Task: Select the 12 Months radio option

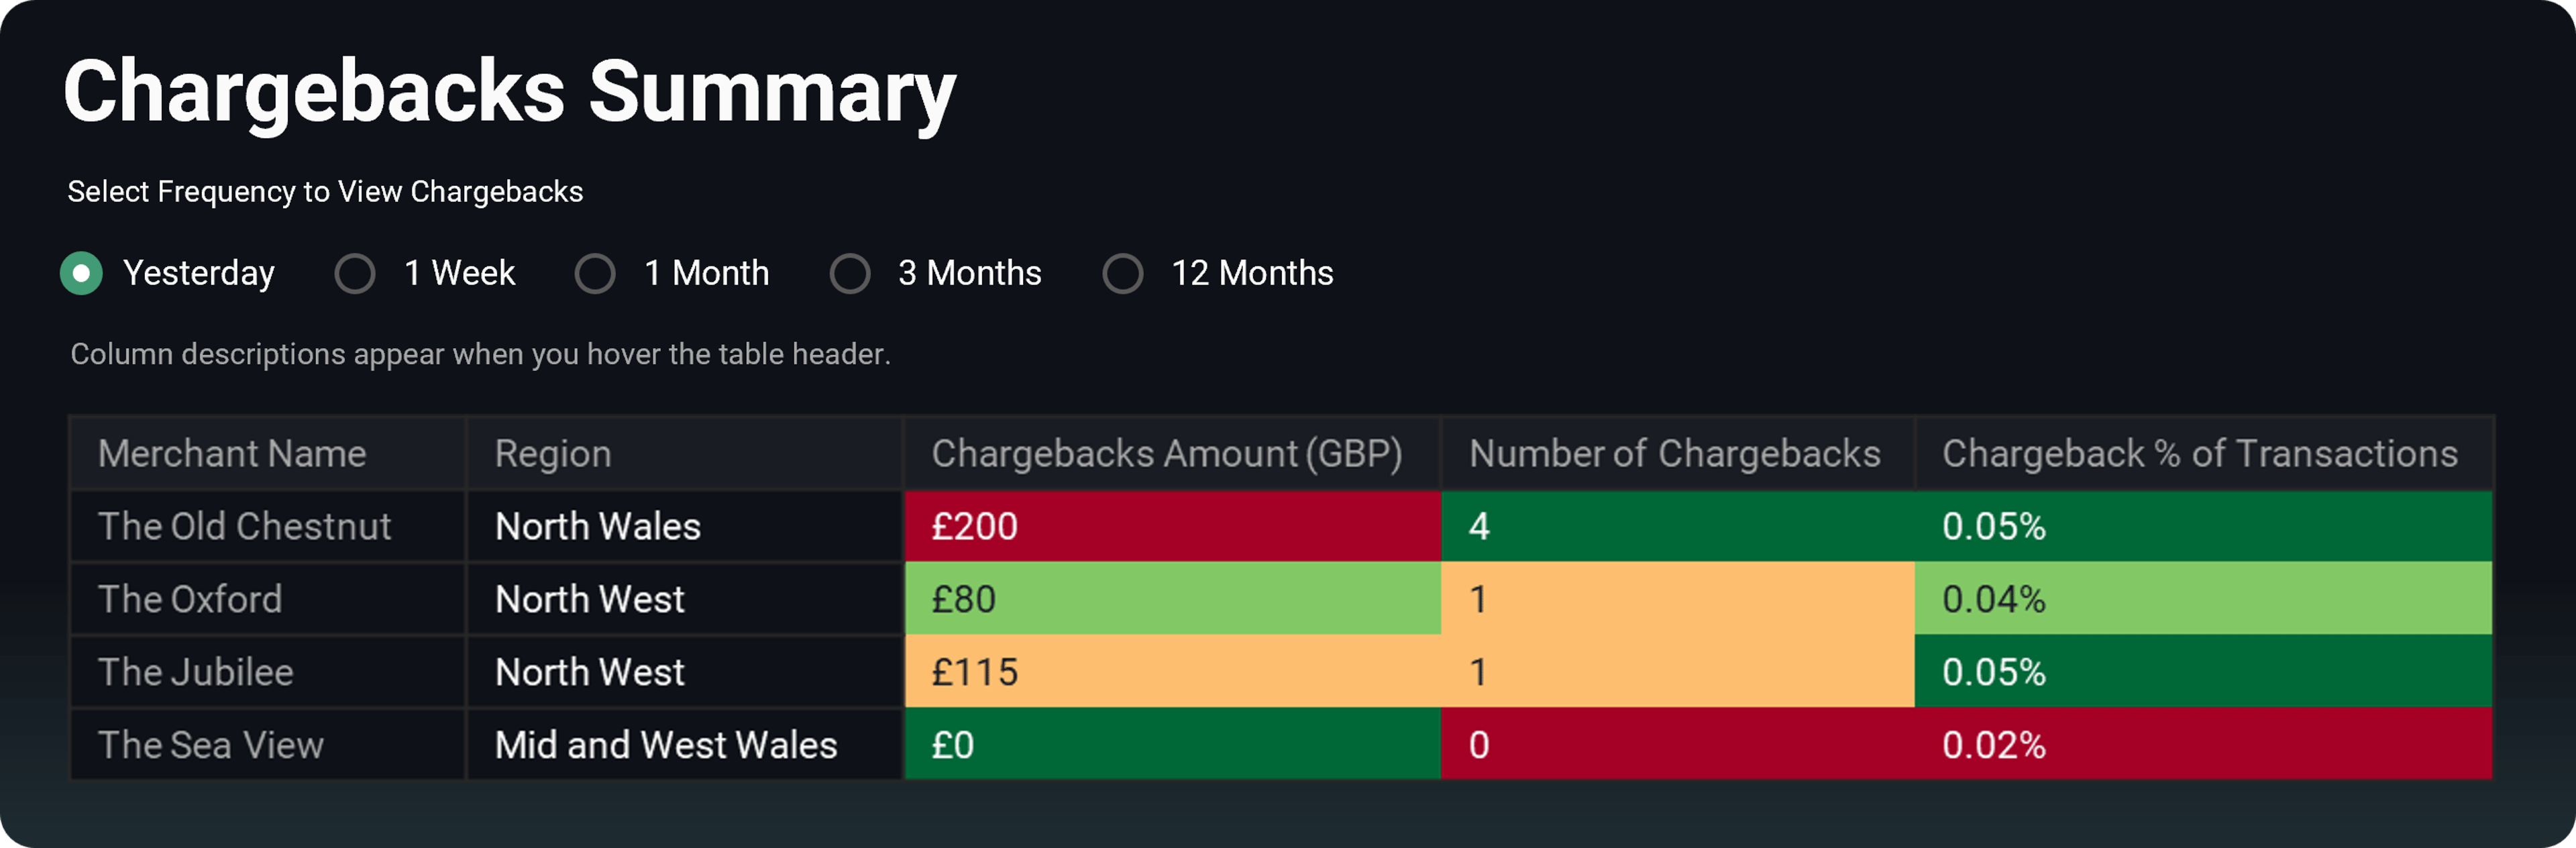Action: coord(1123,273)
